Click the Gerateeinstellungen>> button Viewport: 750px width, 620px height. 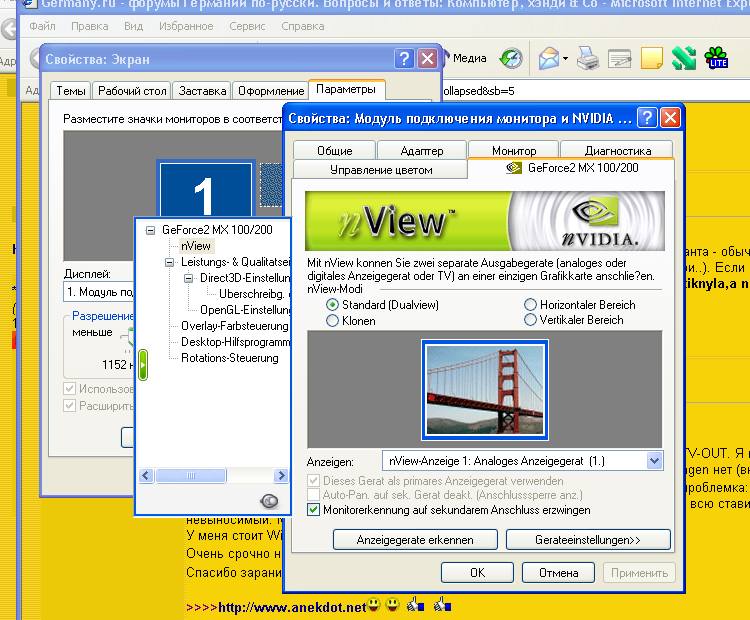click(588, 540)
